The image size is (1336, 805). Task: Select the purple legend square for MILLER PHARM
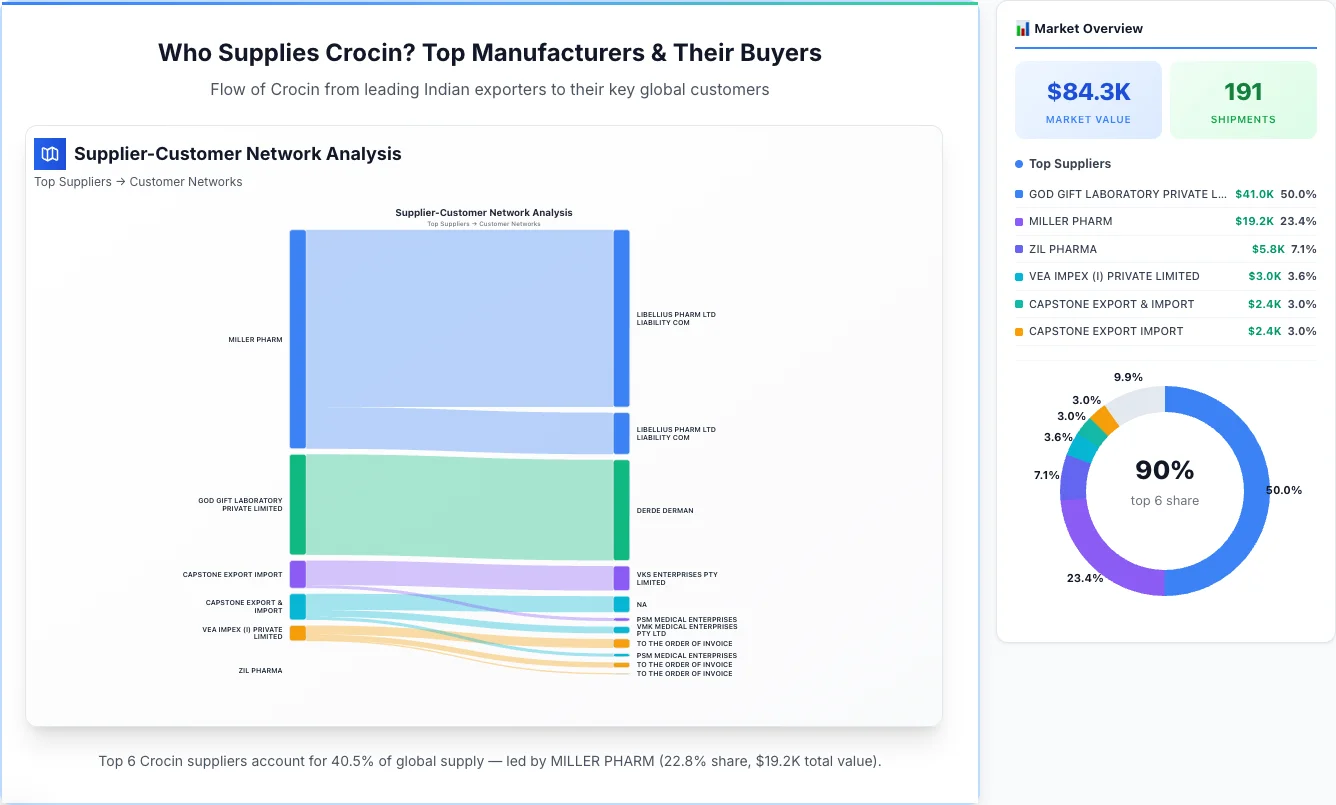click(x=1017, y=221)
